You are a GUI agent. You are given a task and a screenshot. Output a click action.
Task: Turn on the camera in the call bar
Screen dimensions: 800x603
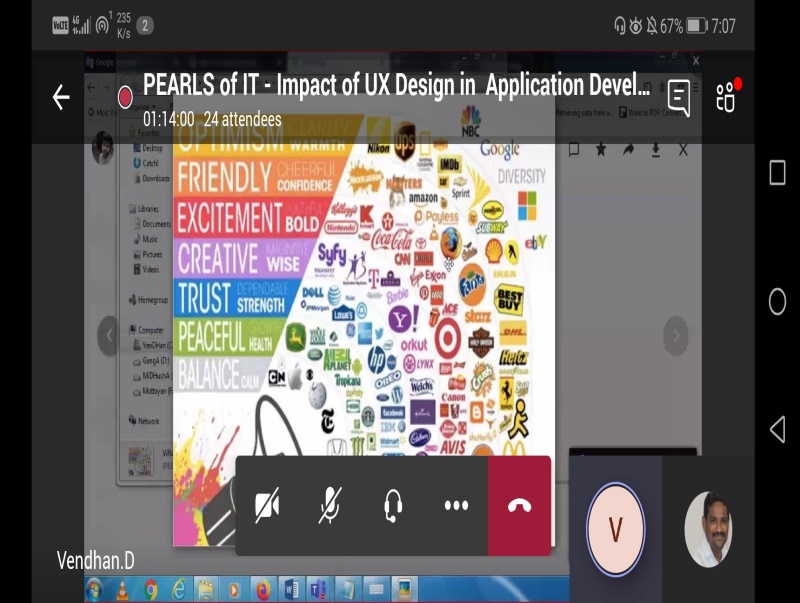[x=267, y=505]
